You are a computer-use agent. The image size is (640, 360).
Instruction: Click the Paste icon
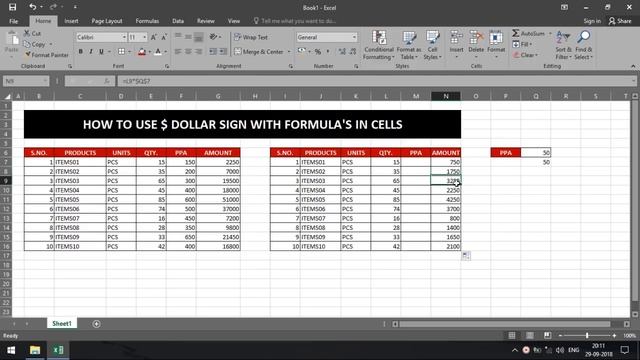[x=12, y=39]
